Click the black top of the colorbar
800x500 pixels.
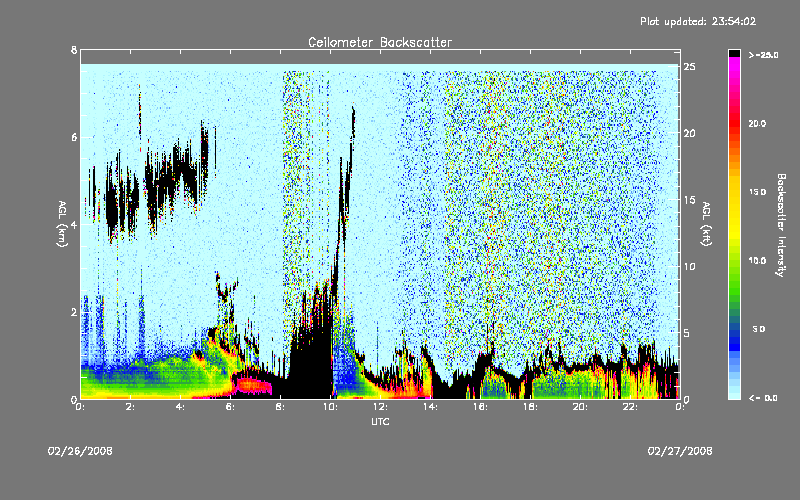734,53
